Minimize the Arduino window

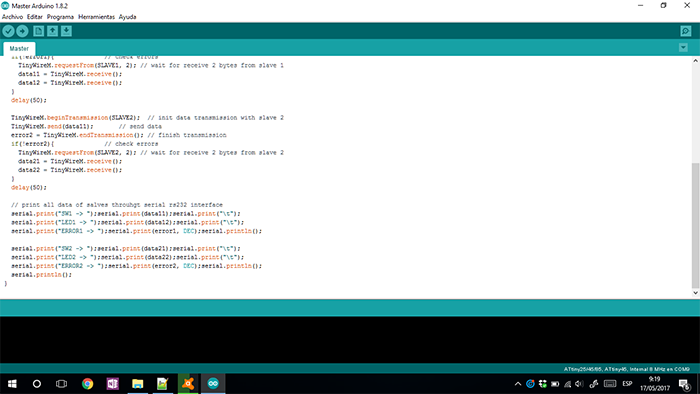click(x=641, y=6)
